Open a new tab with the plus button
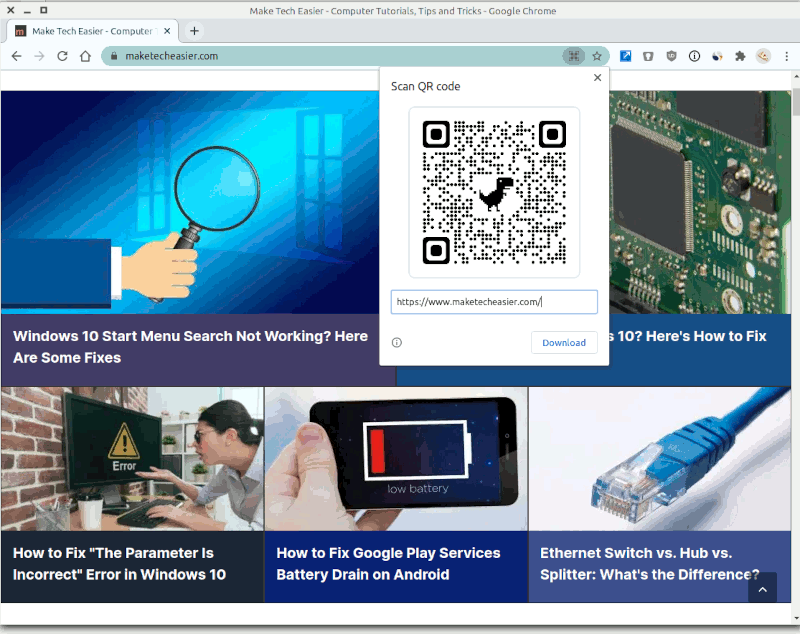Image resolution: width=800 pixels, height=634 pixels. pyautogui.click(x=194, y=30)
